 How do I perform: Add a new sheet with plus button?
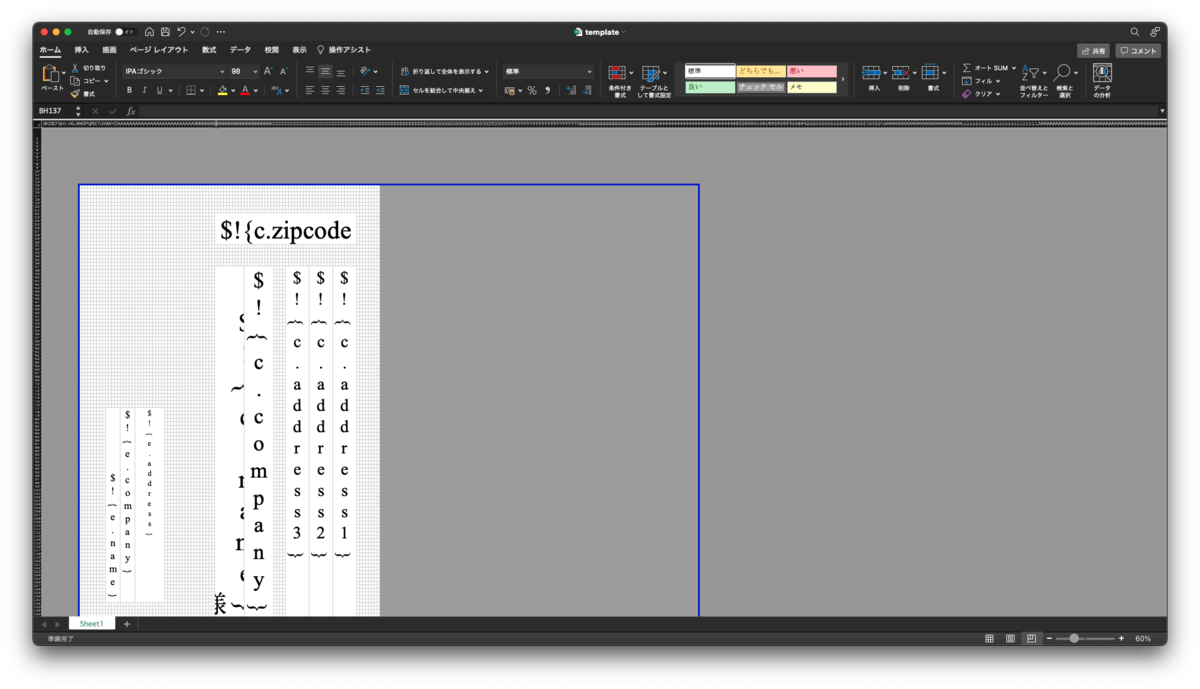click(x=127, y=624)
